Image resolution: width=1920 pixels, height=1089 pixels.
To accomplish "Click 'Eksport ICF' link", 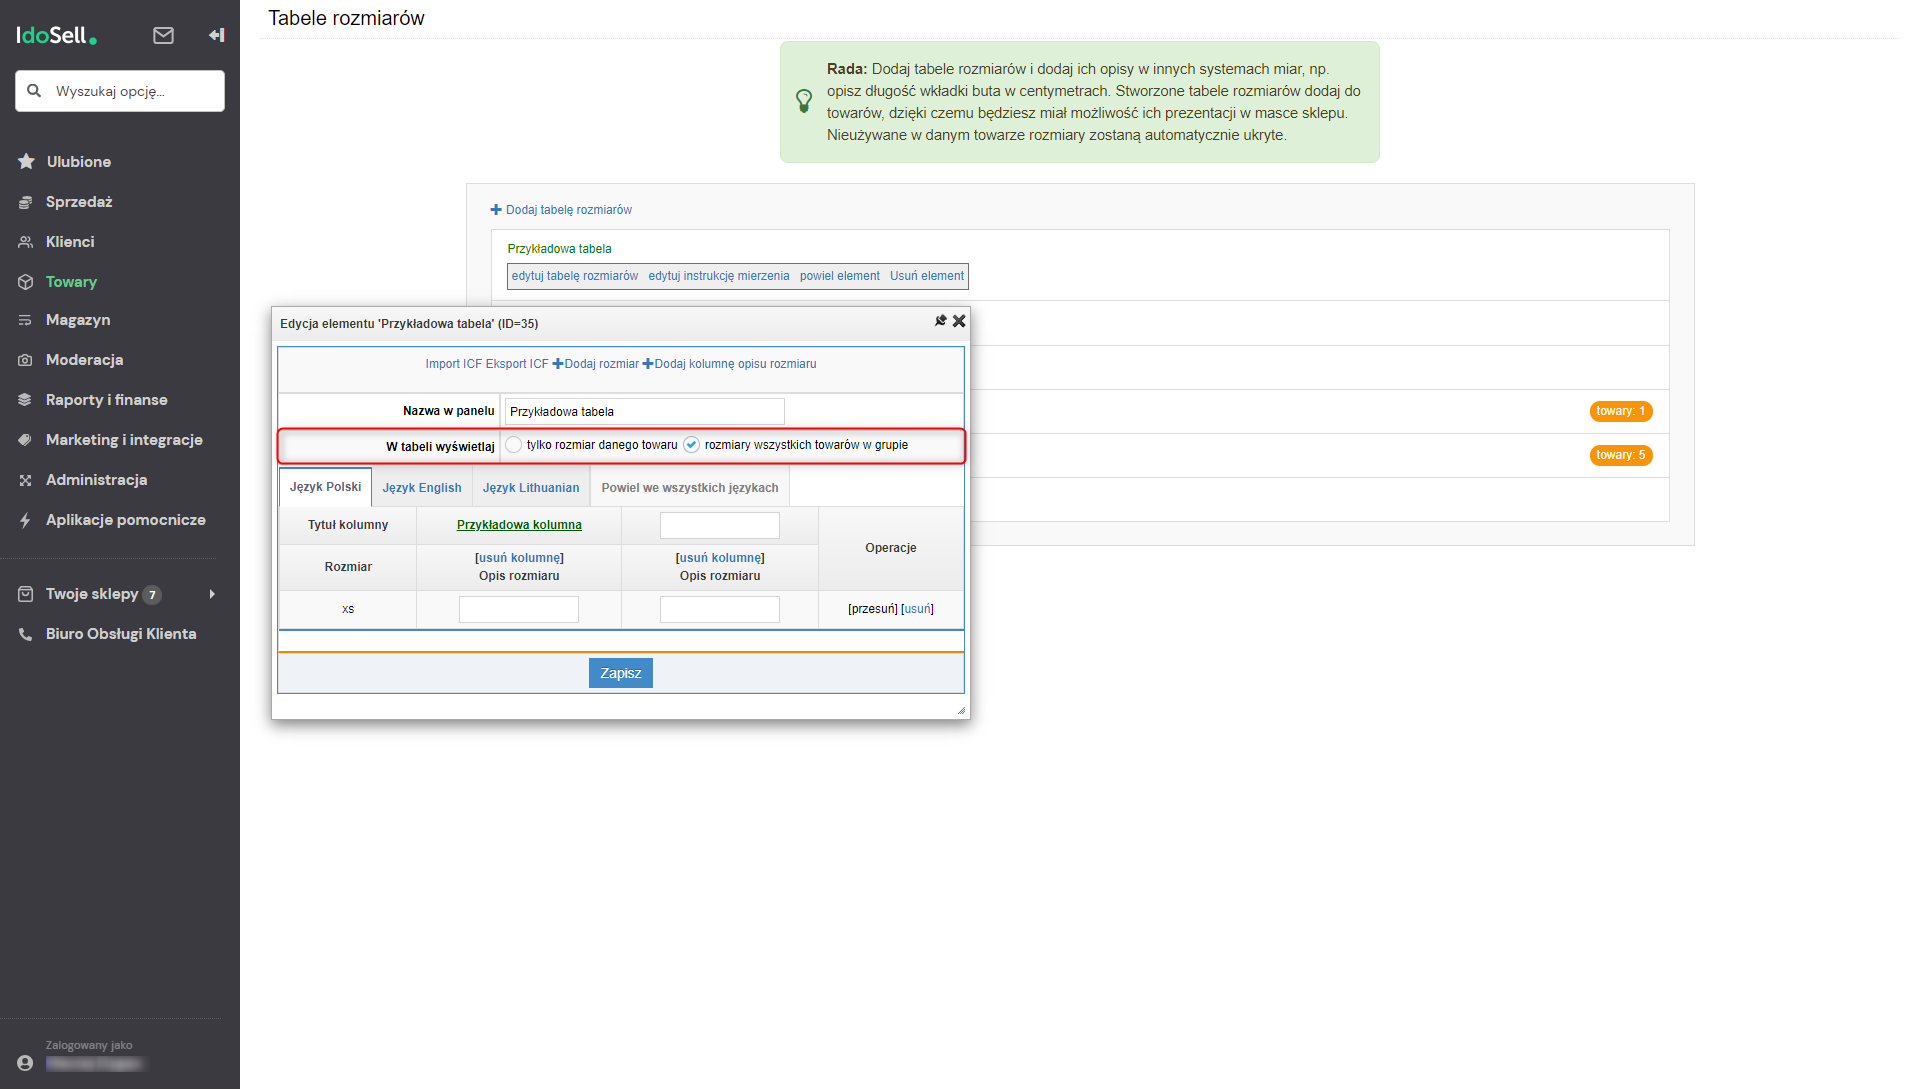I will coord(517,364).
